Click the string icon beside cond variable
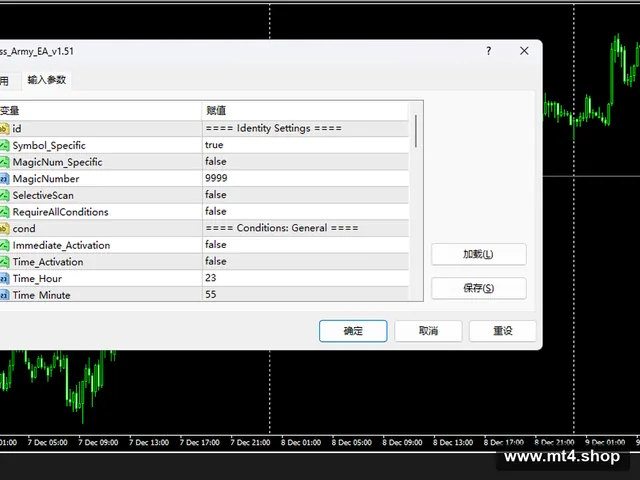Viewport: 640px width, 480px height. (4, 229)
